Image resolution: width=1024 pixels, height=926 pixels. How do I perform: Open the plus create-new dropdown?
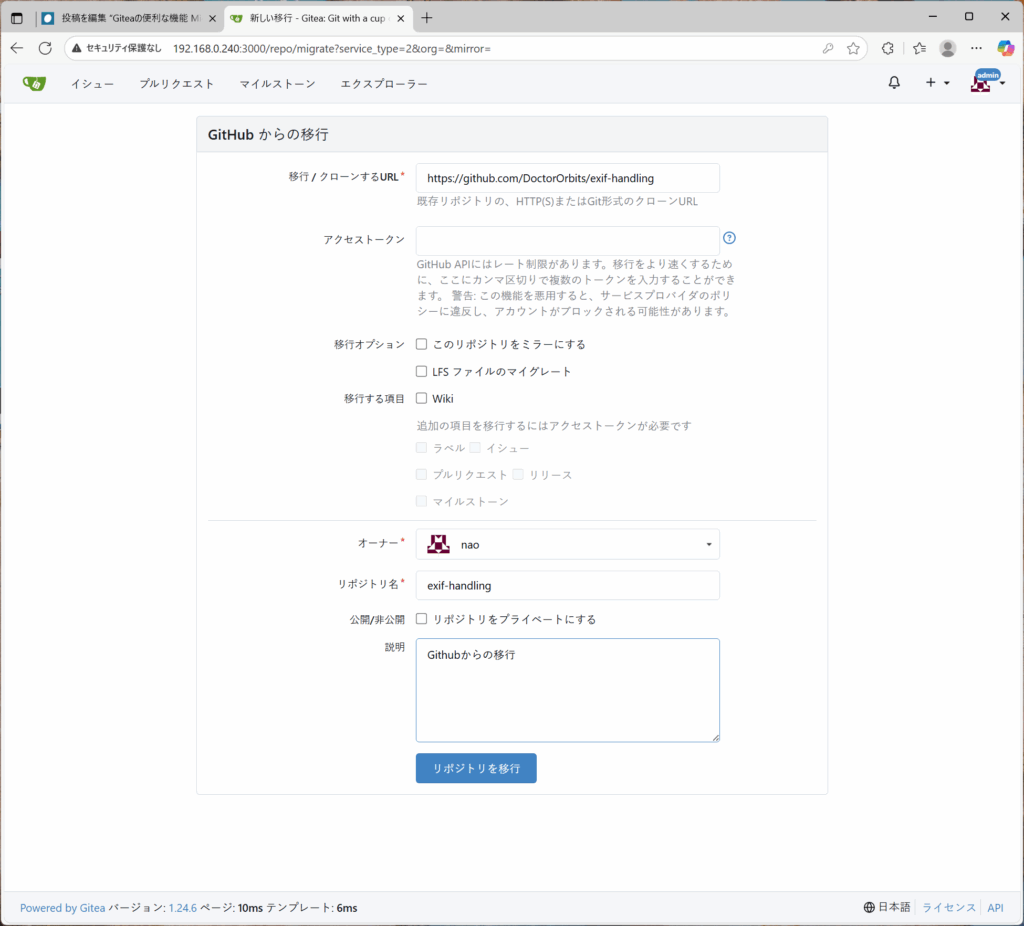936,83
